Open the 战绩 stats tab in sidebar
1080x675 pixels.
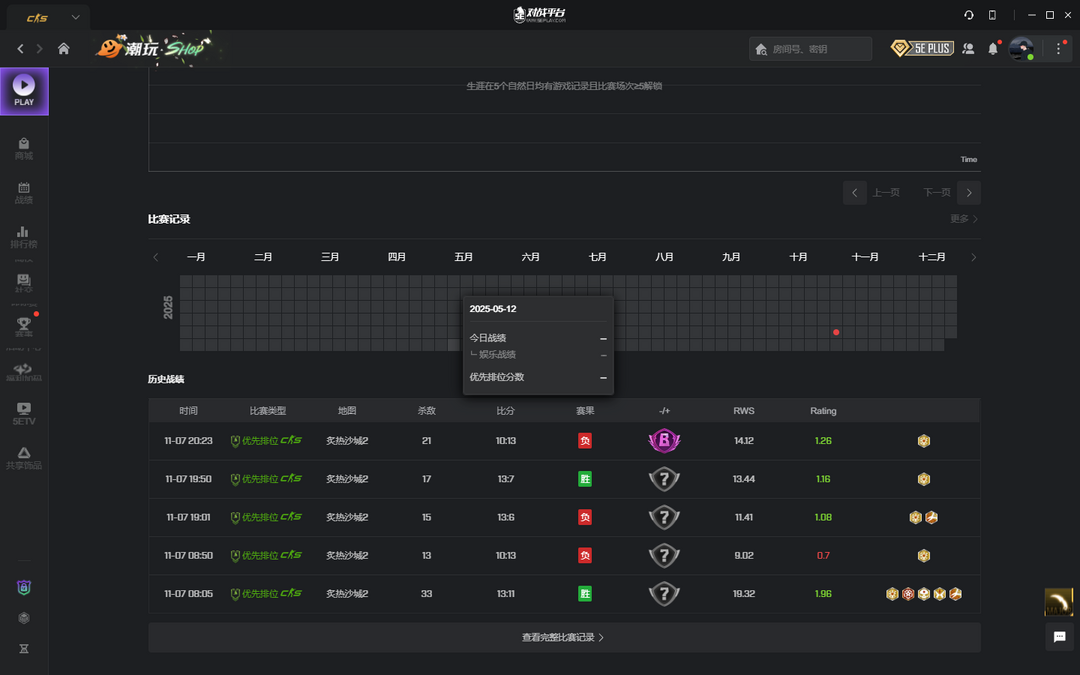pyautogui.click(x=24, y=192)
